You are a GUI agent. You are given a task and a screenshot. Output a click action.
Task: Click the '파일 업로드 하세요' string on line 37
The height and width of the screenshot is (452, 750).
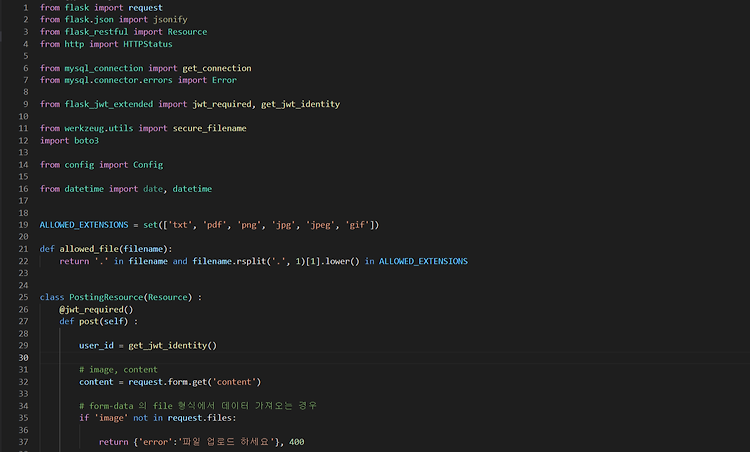tap(227, 442)
